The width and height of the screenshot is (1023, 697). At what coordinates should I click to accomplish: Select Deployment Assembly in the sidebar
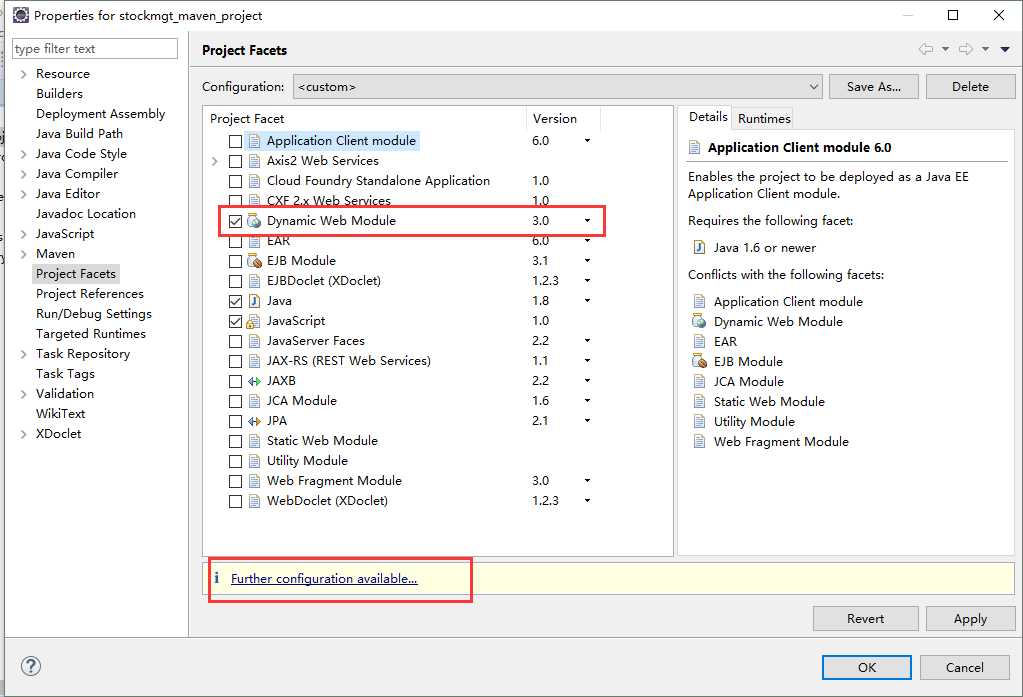100,114
